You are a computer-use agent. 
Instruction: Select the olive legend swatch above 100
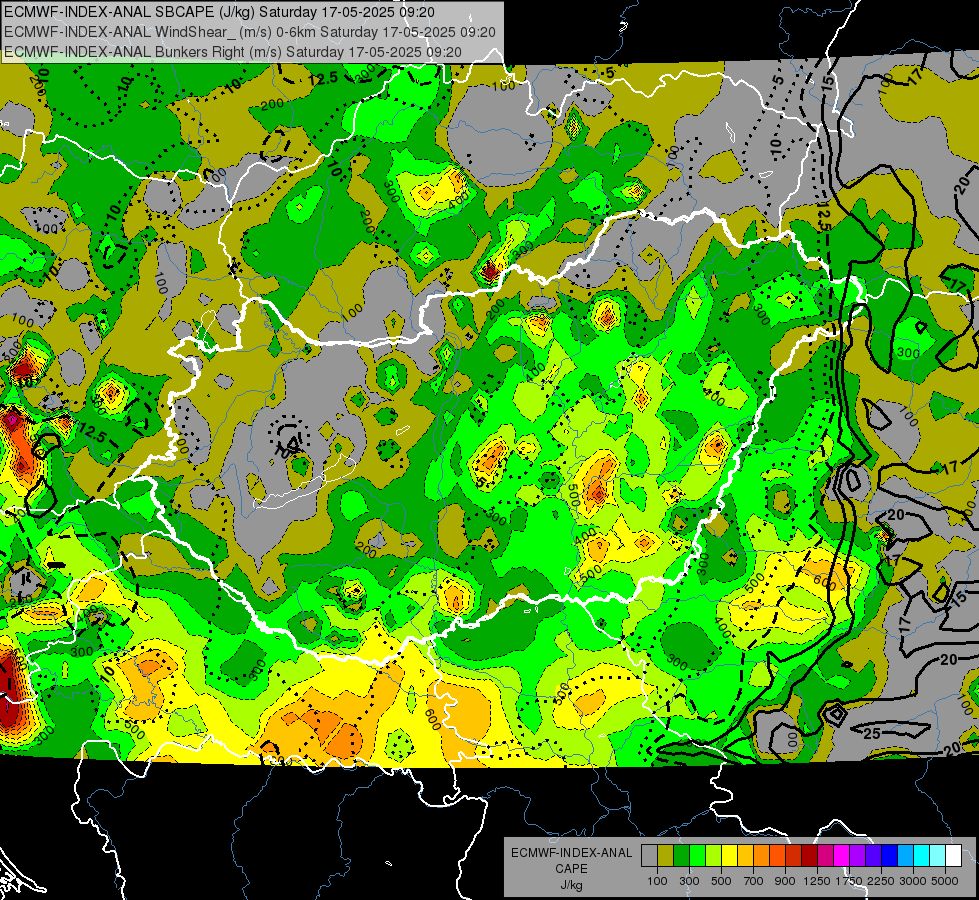coord(666,855)
